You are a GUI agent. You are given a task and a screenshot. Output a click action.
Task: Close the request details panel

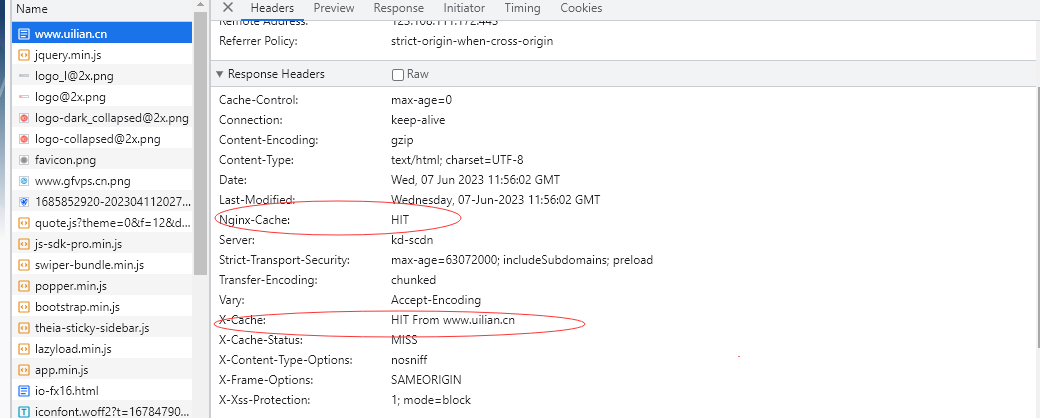pos(228,8)
